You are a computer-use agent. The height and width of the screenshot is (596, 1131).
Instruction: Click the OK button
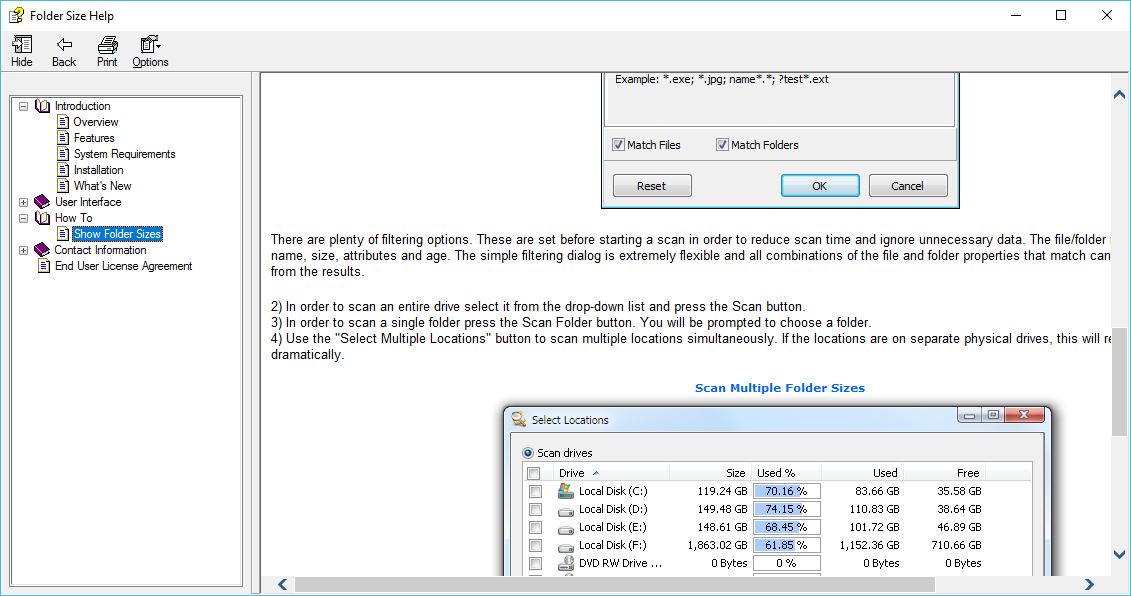(x=819, y=185)
